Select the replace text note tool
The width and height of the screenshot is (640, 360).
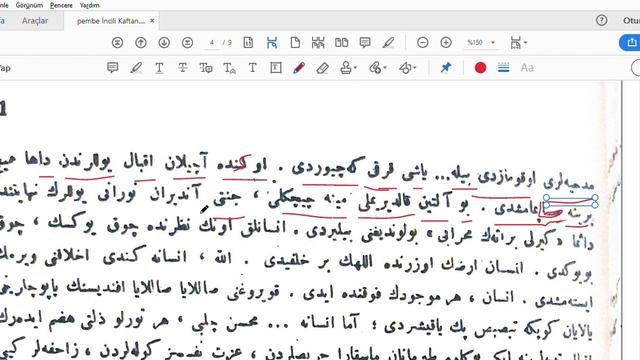206,68
